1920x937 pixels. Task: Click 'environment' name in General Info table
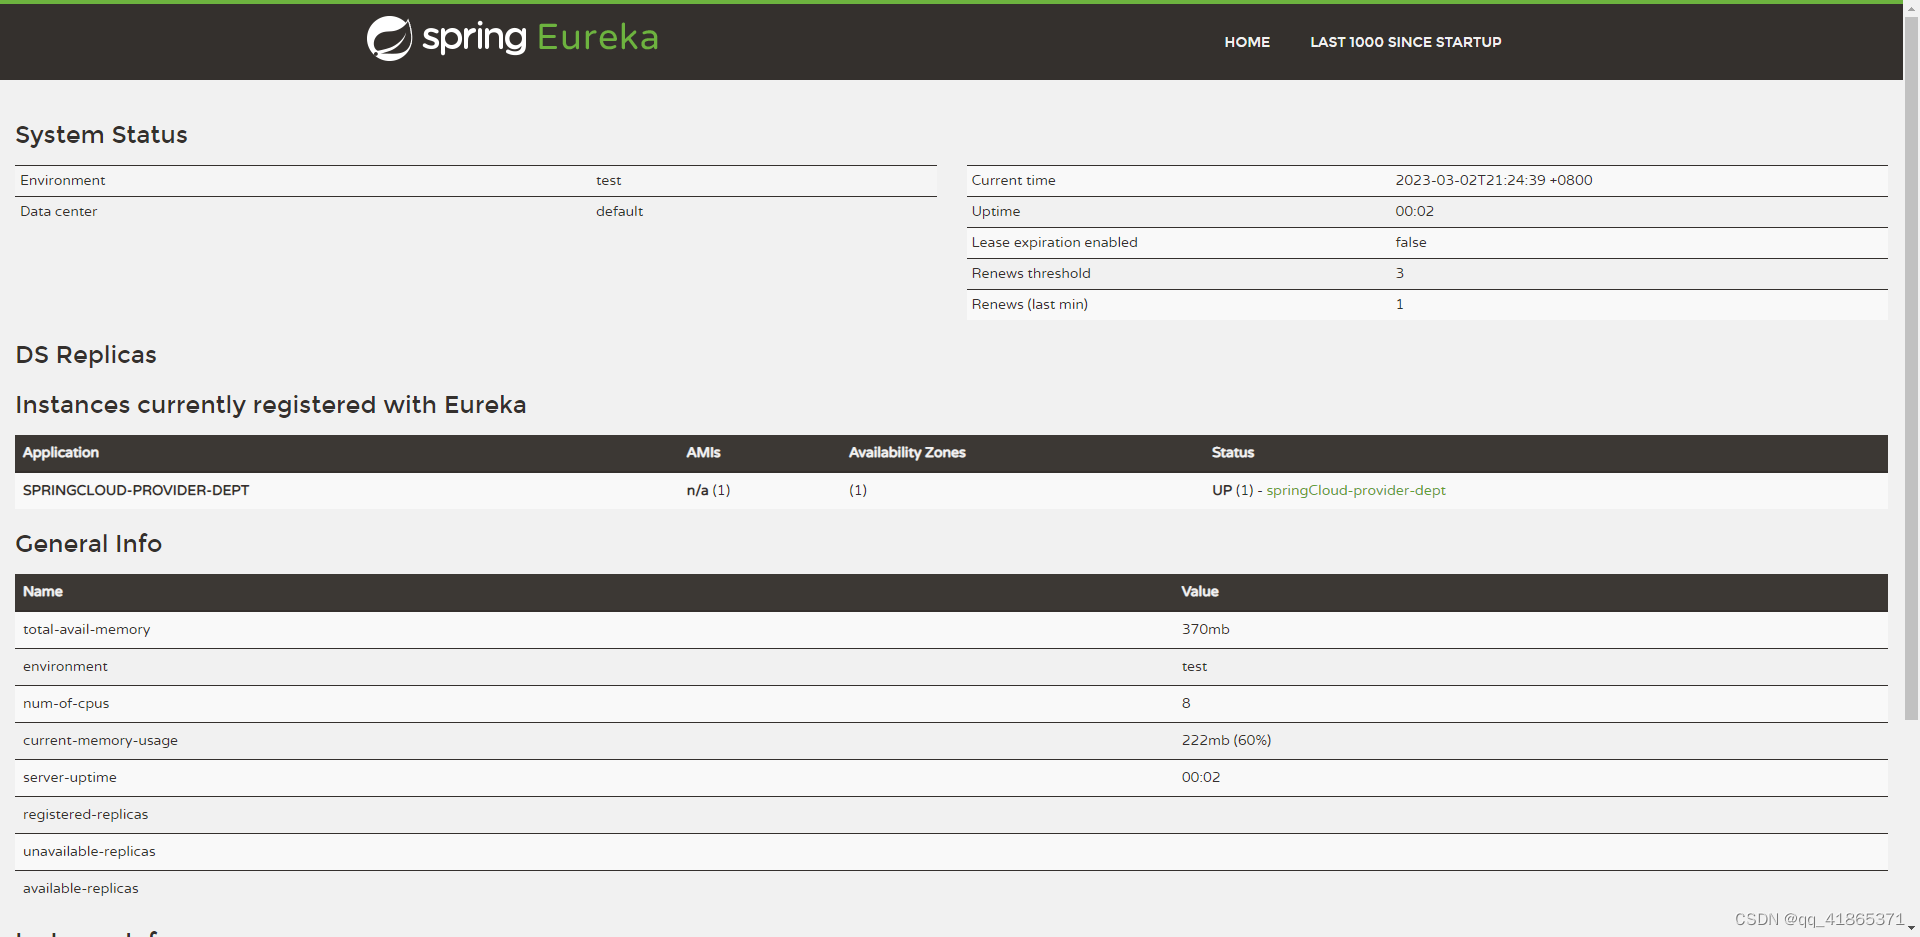pos(65,666)
